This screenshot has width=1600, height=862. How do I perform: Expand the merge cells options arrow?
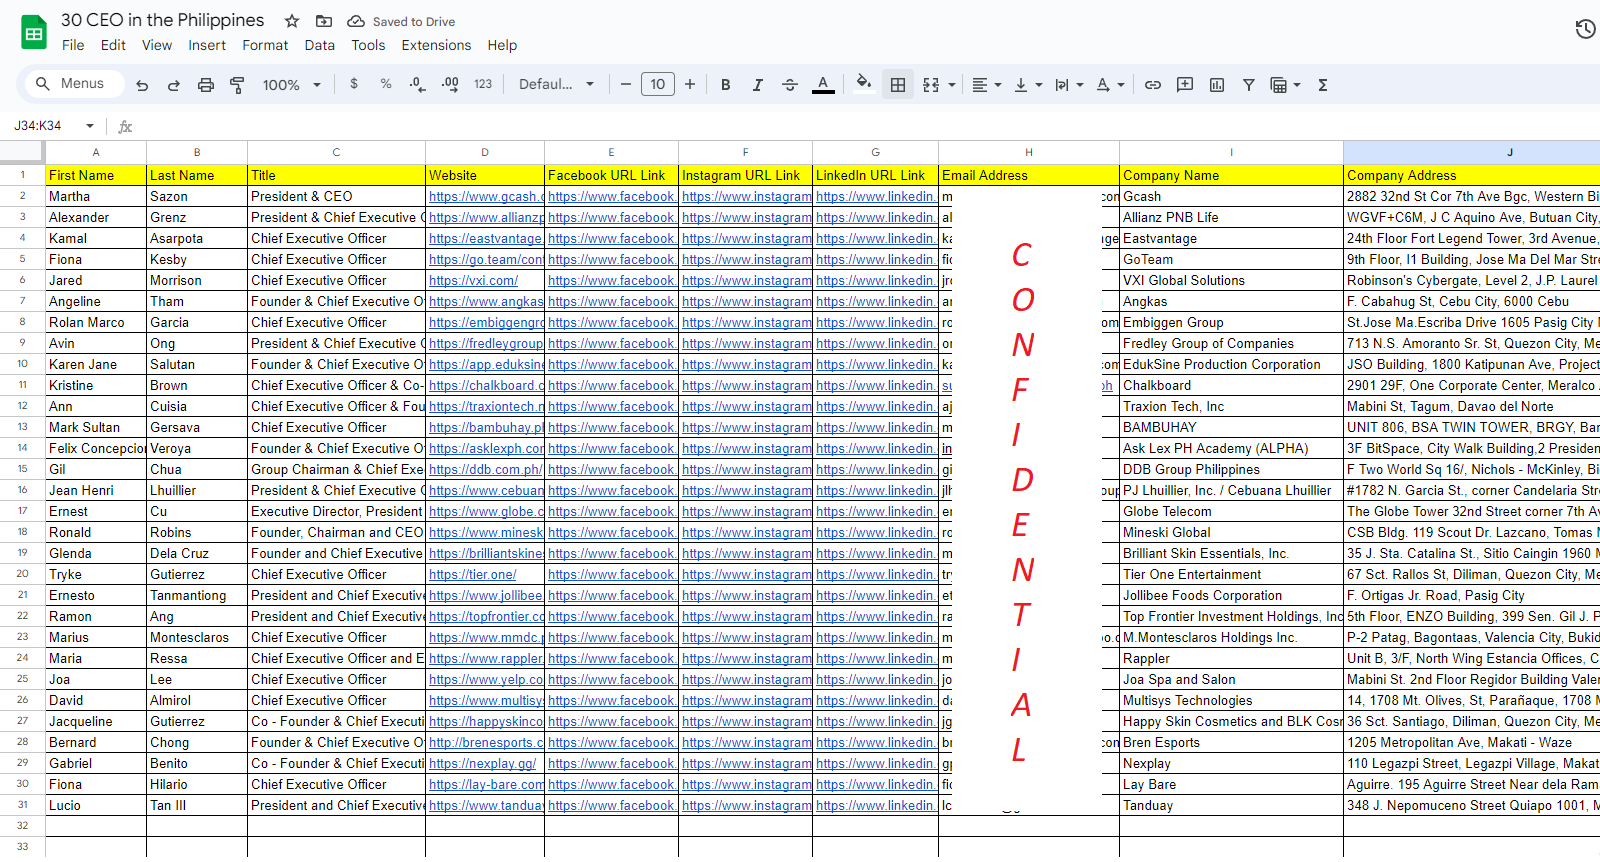point(952,85)
